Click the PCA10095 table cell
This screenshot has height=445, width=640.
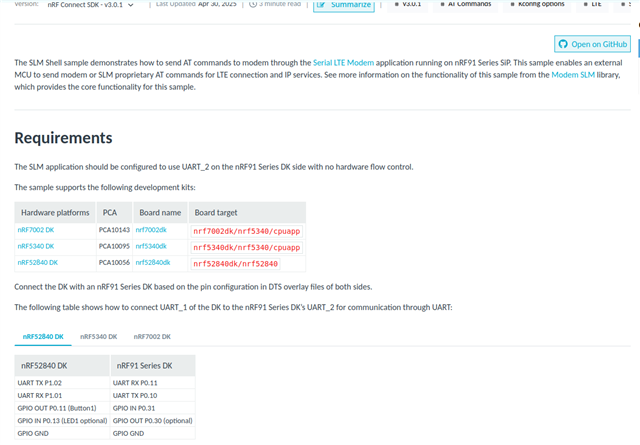click(114, 246)
